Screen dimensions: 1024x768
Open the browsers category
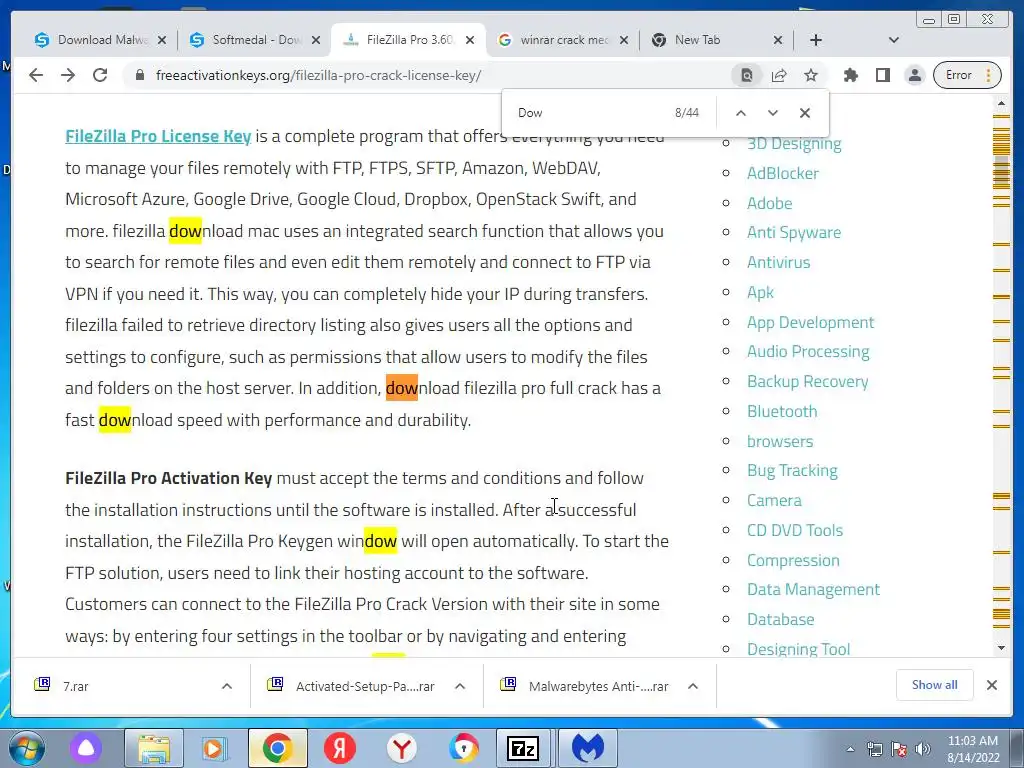[780, 441]
